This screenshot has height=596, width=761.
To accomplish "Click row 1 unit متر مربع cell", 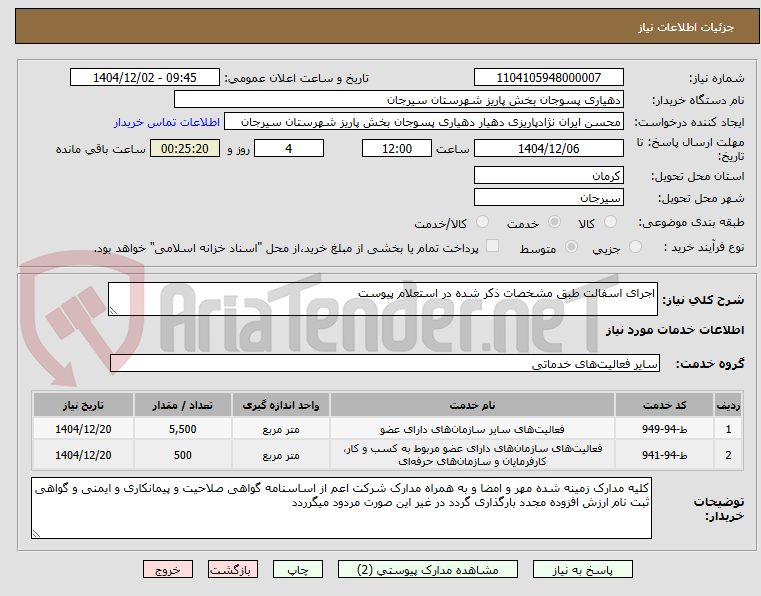I will (x=281, y=429).
